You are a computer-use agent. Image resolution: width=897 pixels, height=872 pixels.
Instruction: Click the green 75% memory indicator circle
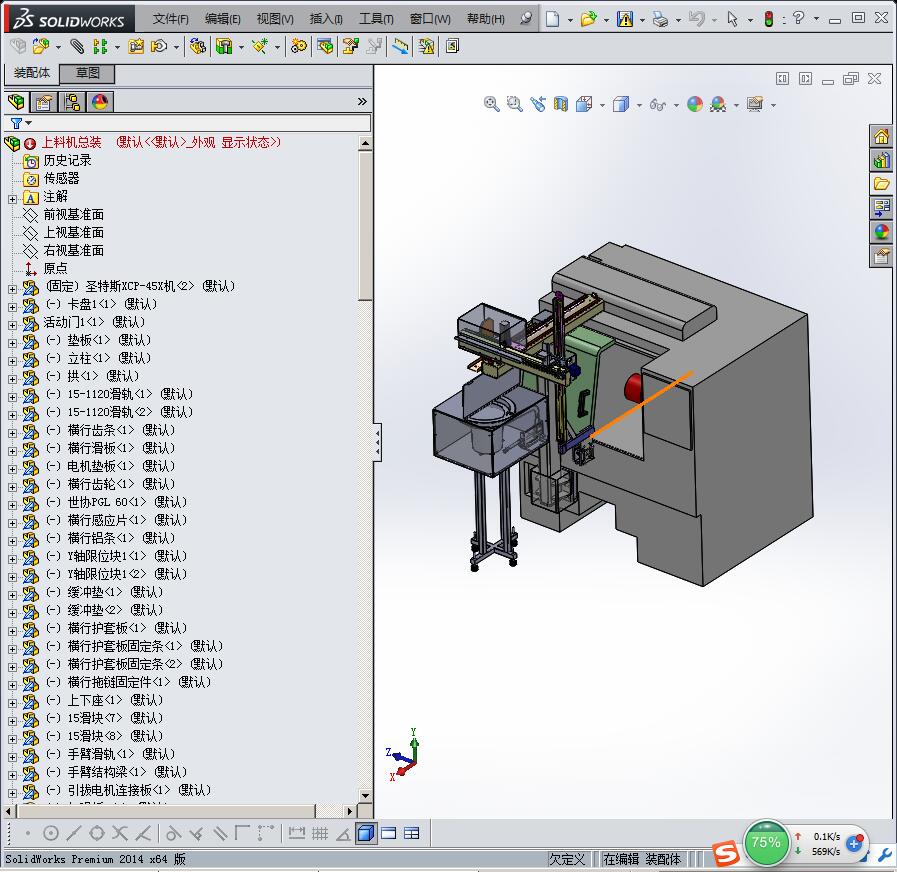[766, 842]
